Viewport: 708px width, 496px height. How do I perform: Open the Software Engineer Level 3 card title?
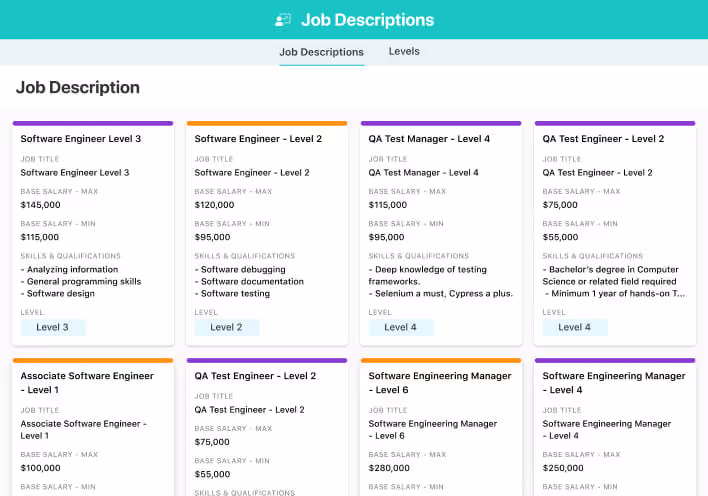click(x=81, y=139)
